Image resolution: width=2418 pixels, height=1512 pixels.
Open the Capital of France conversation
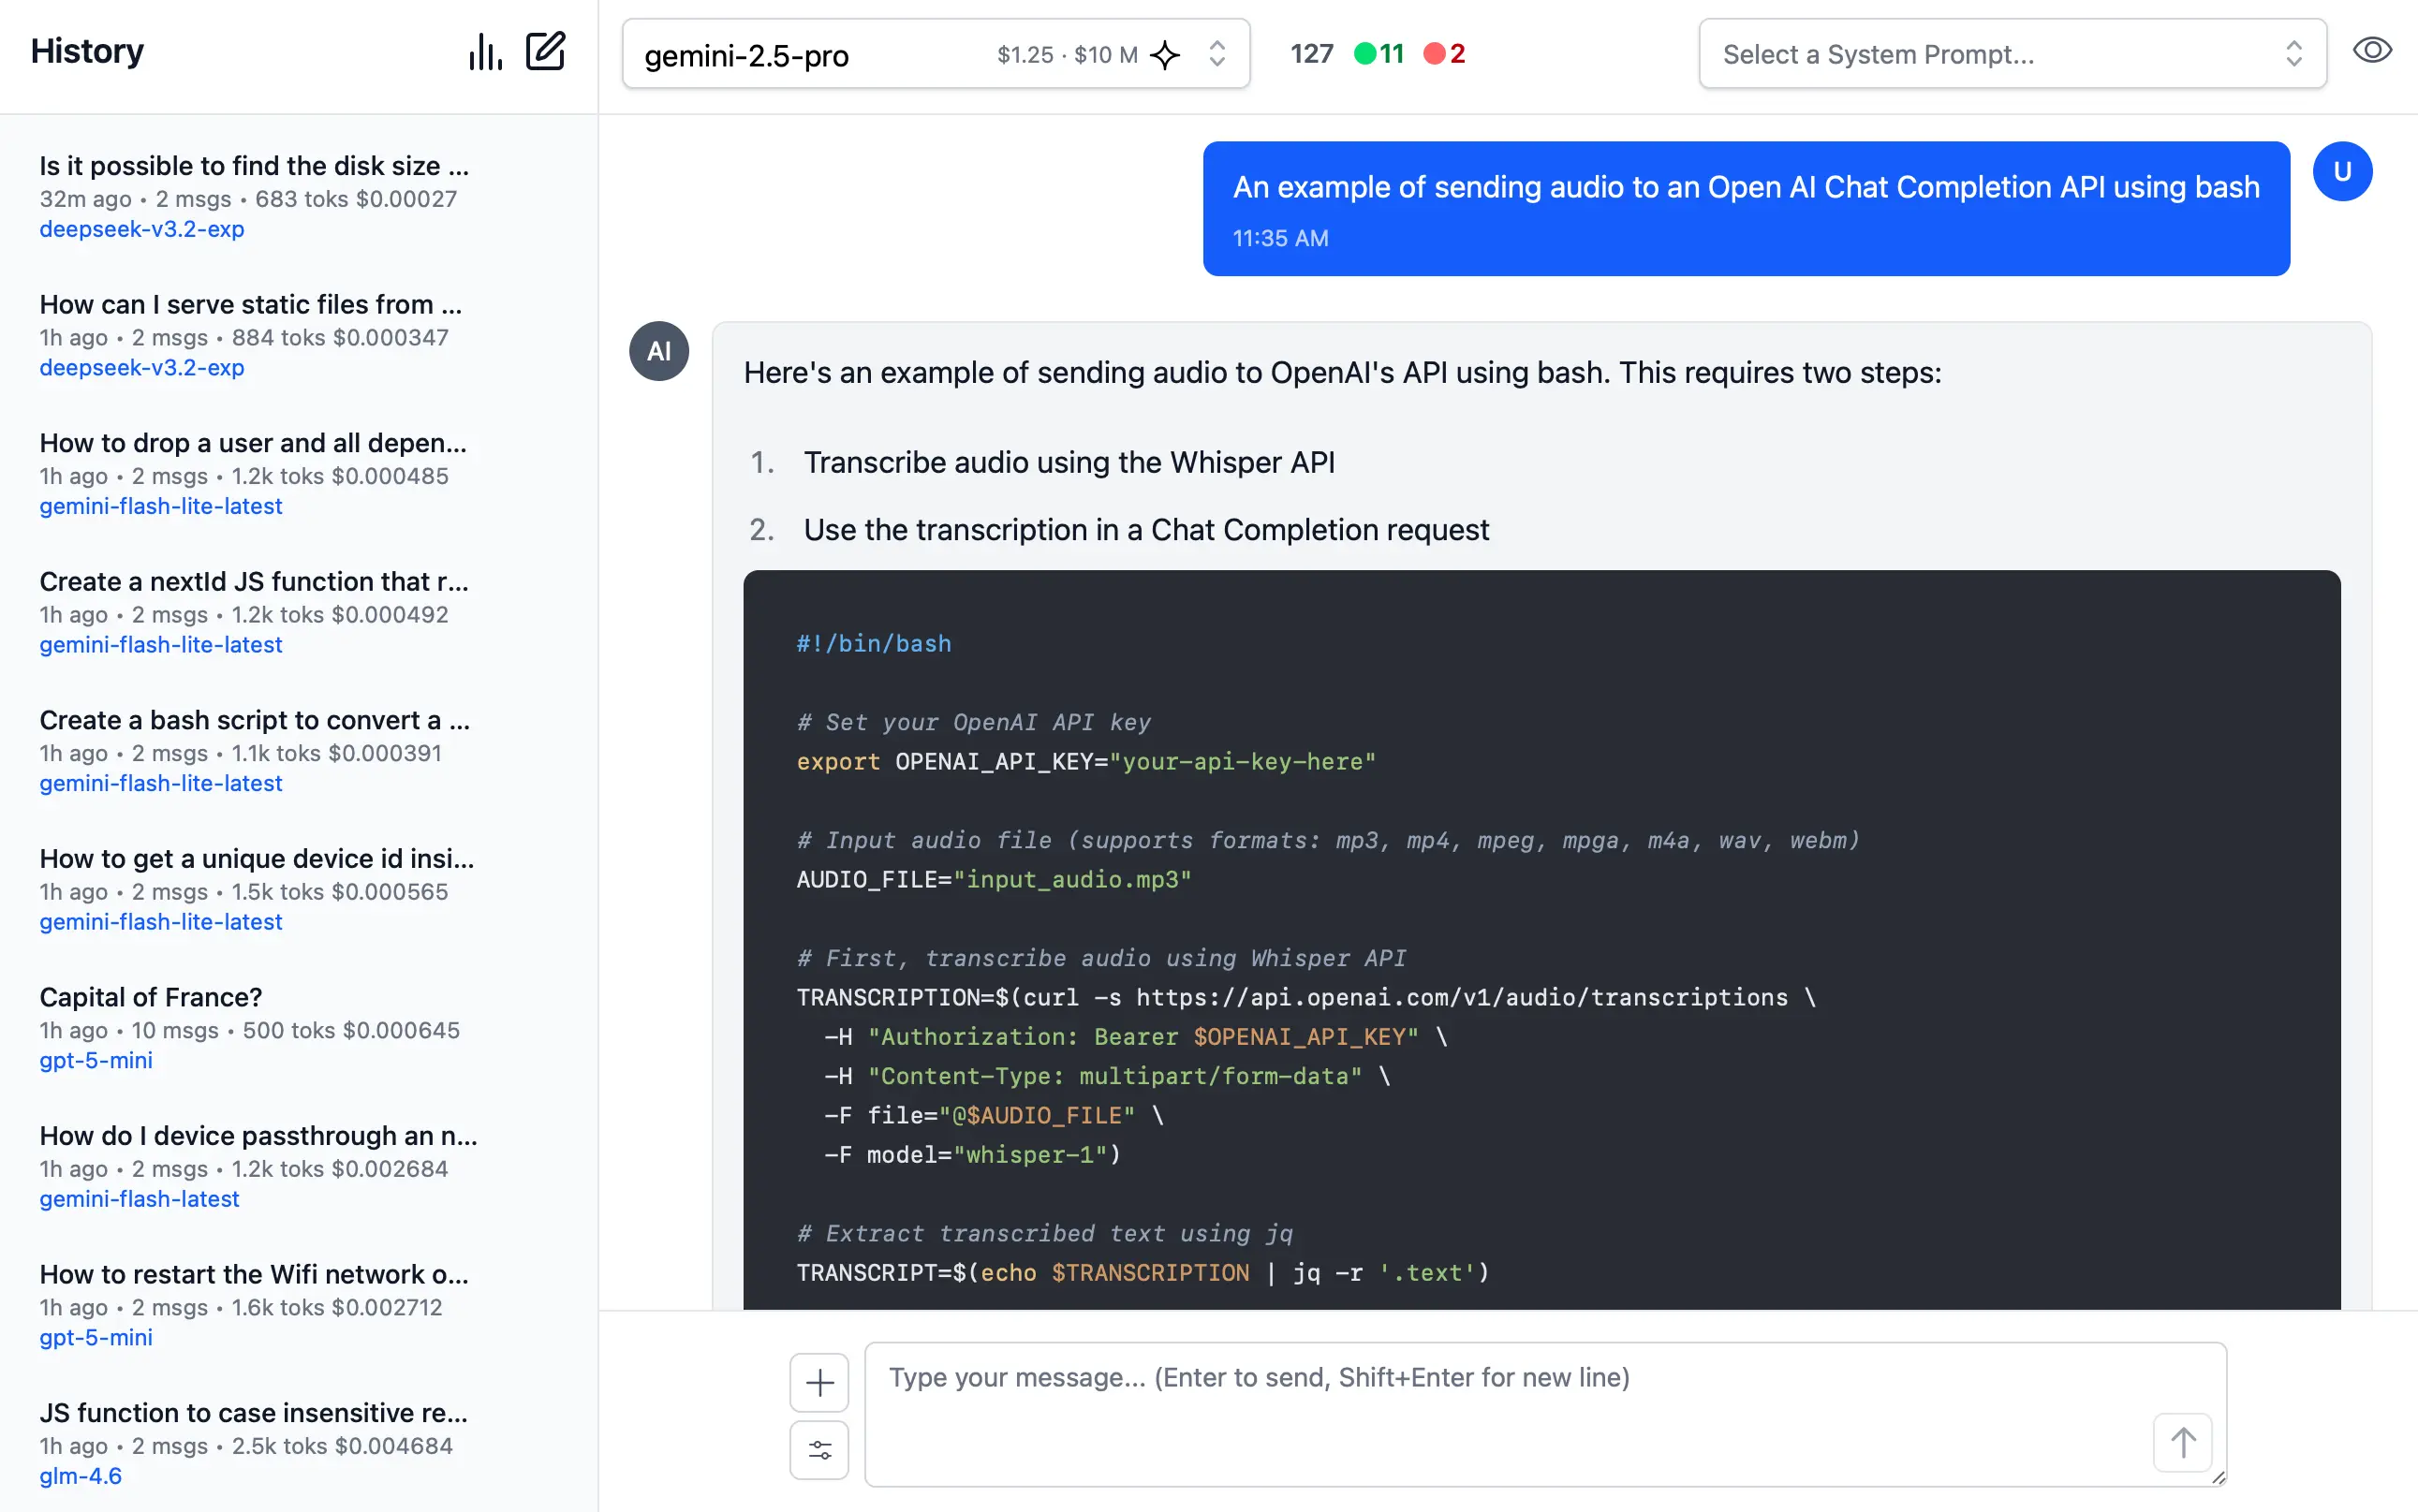(x=150, y=997)
